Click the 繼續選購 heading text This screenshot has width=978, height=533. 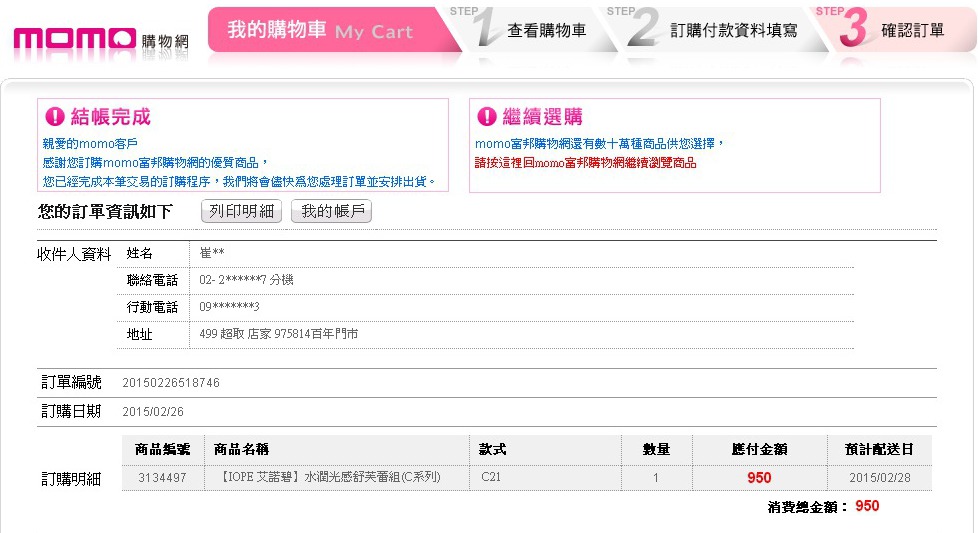click(x=543, y=117)
